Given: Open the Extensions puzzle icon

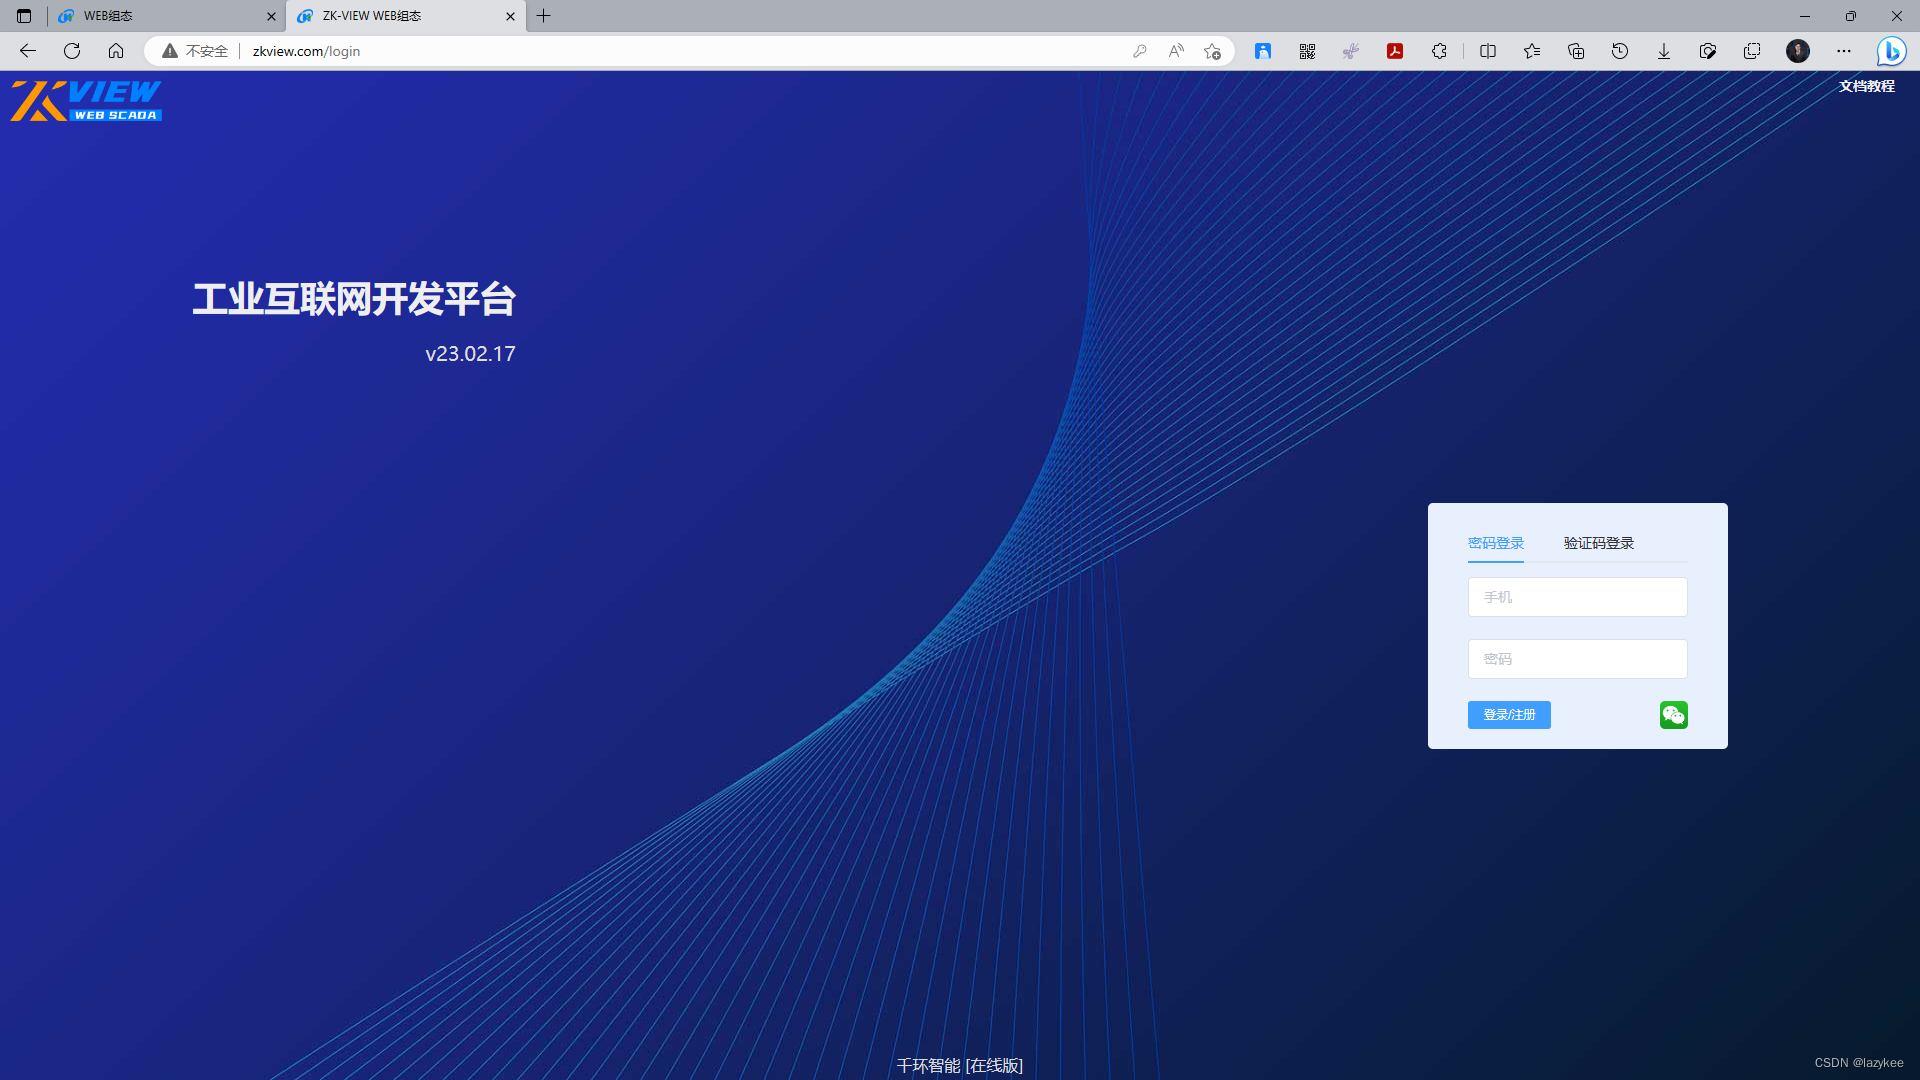Looking at the screenshot, I should pos(1439,51).
